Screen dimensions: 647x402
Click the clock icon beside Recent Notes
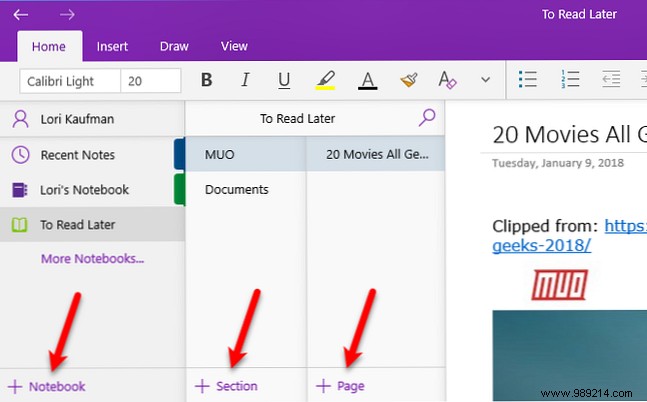(x=20, y=155)
